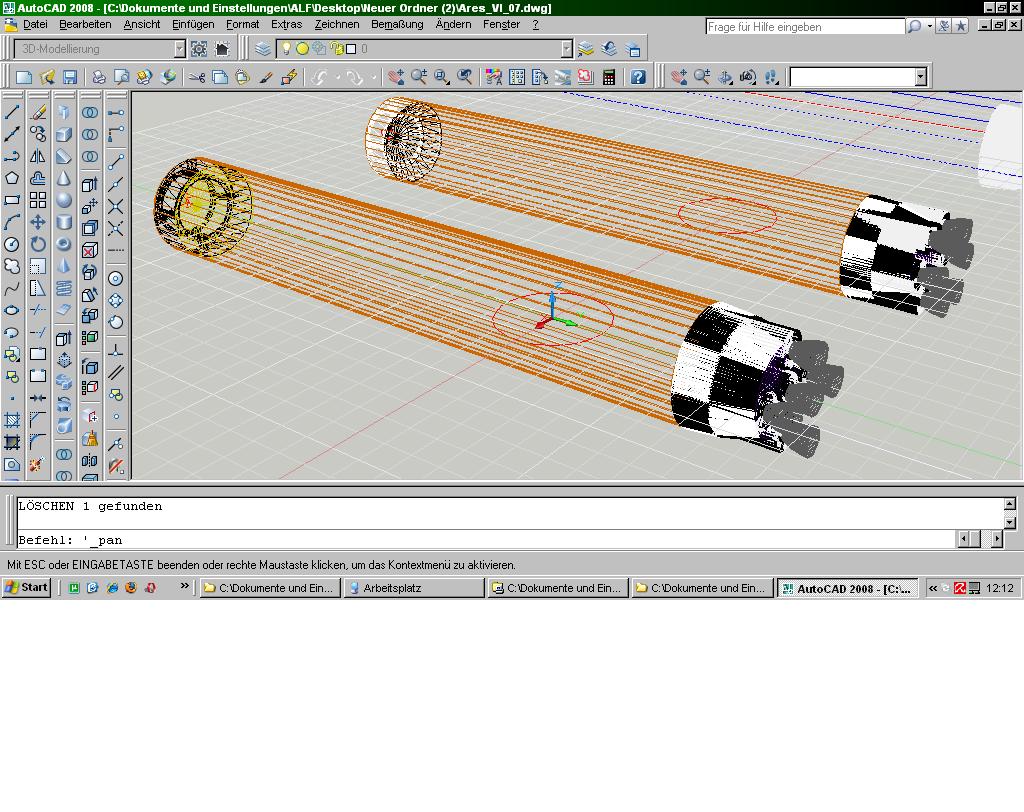Expand the hidden quick launch chevron

184,586
